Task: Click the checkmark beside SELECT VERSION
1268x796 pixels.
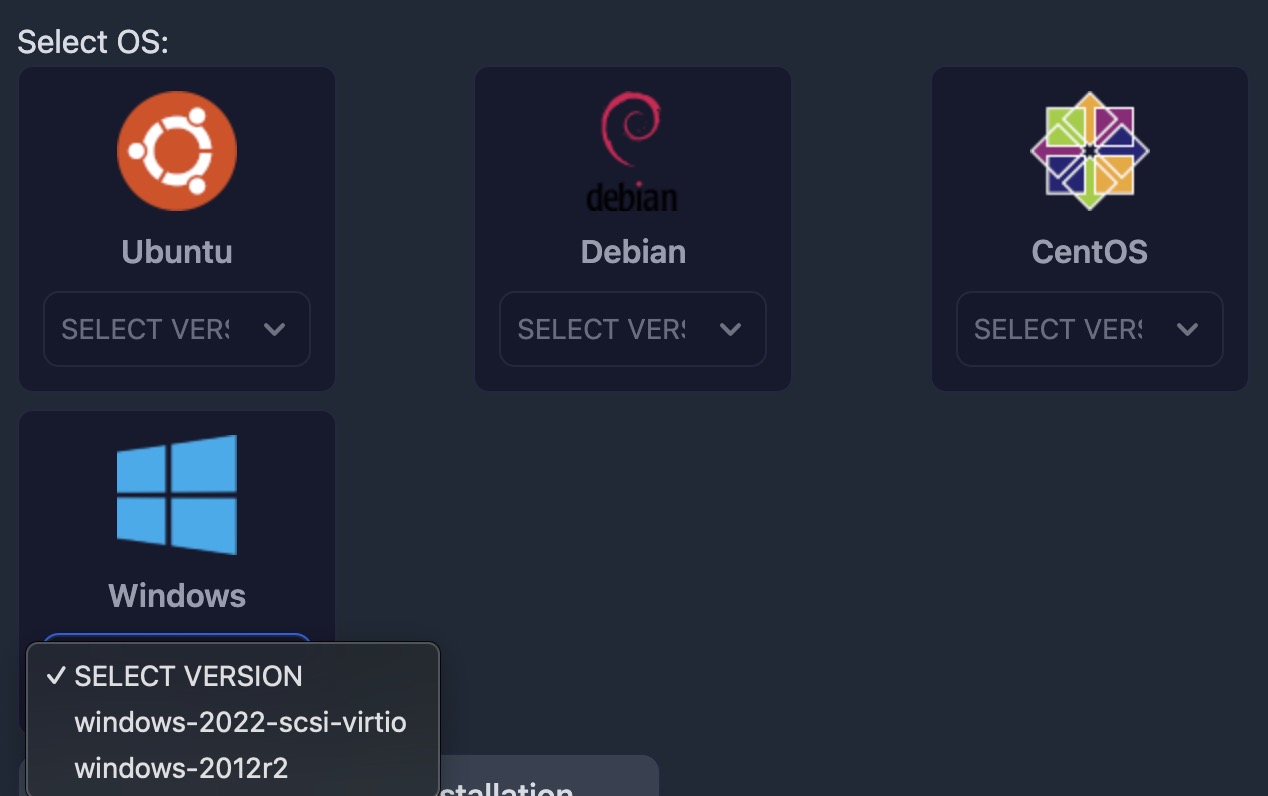Action: pyautogui.click(x=56, y=676)
